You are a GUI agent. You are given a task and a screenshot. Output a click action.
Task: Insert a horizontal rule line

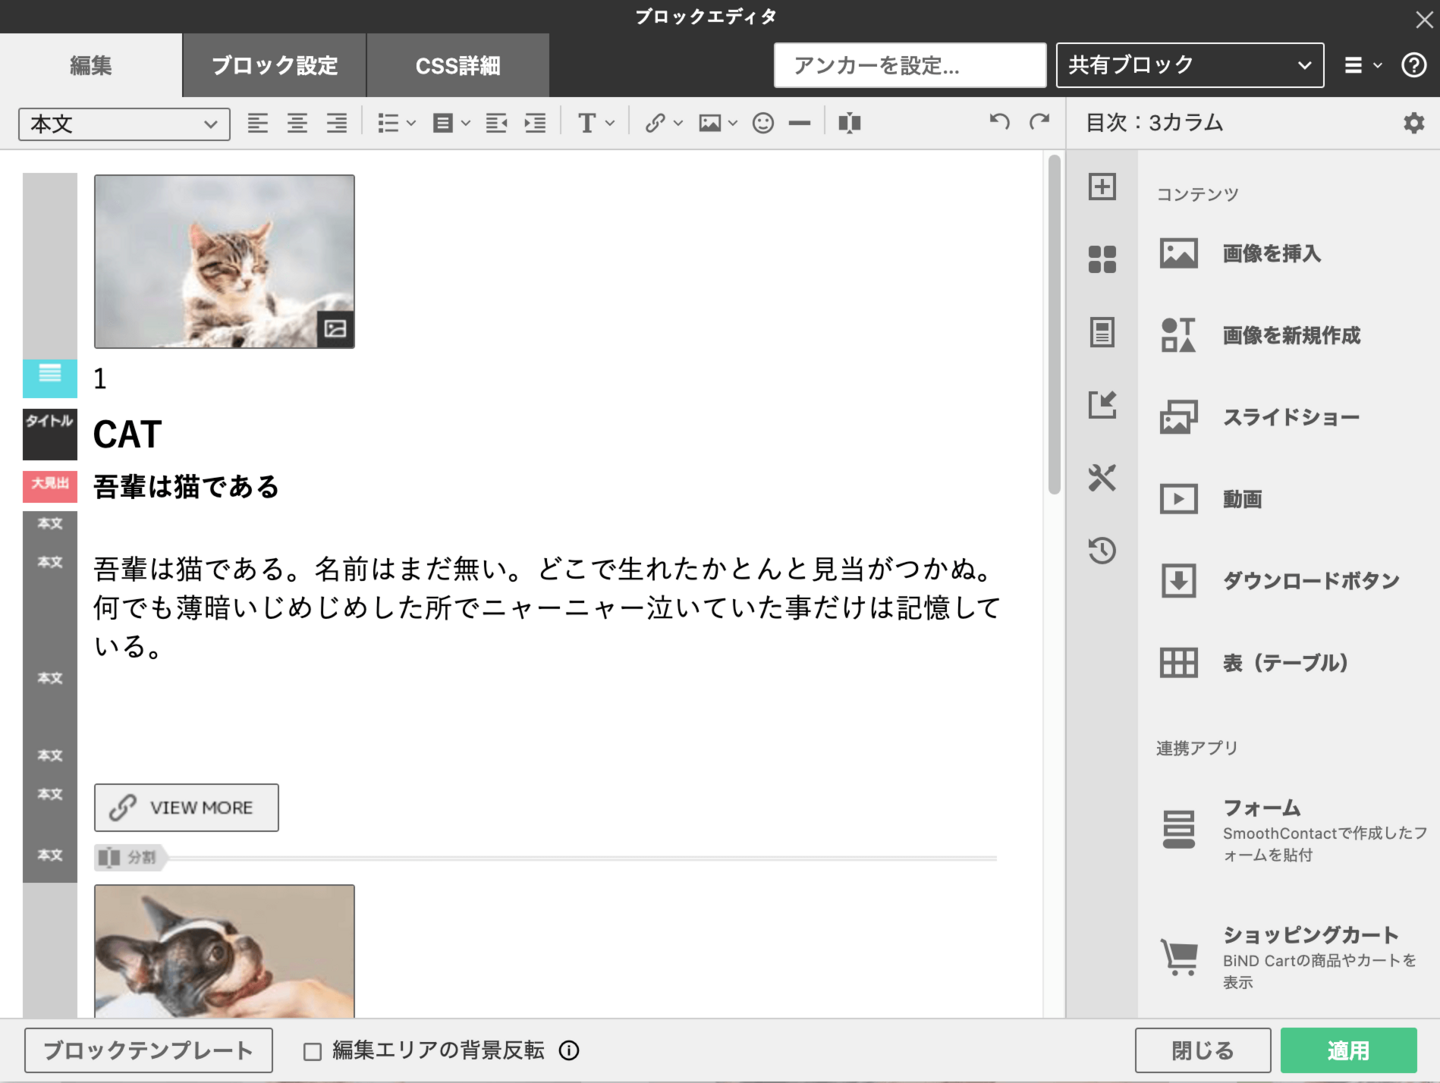tap(800, 123)
